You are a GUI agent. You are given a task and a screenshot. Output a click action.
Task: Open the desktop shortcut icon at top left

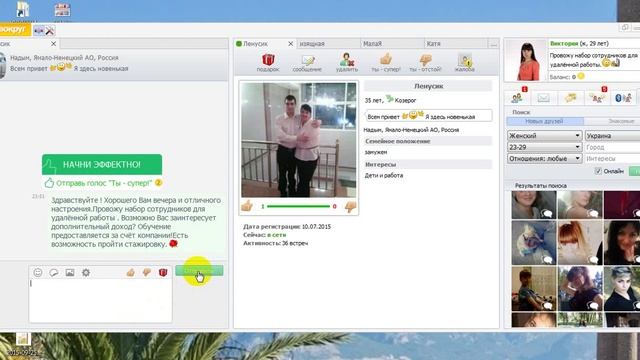(23, 10)
